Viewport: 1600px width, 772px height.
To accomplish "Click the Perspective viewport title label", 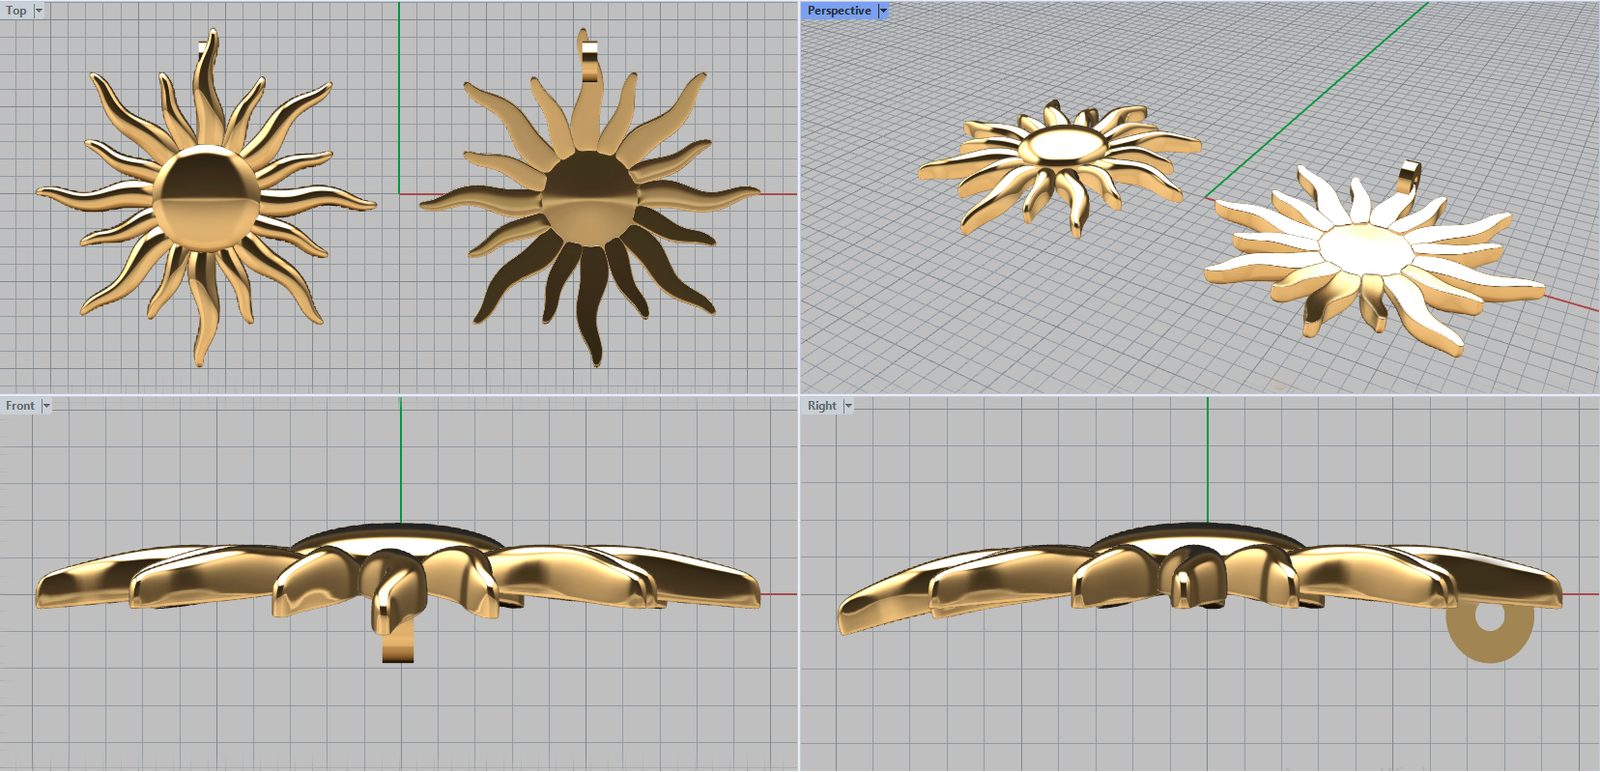I will (838, 11).
